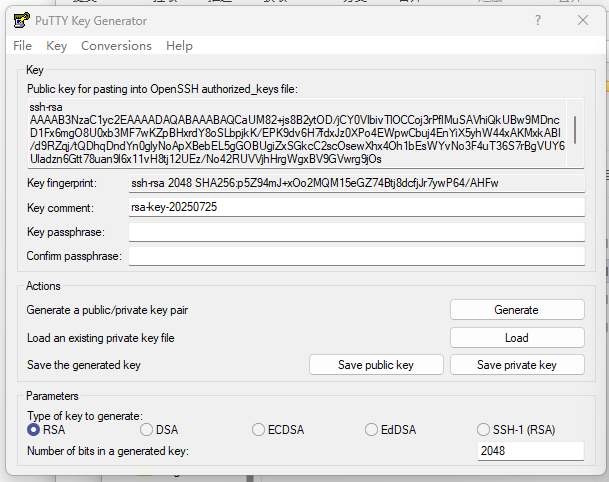The image size is (609, 482).
Task: Select the SSH-1 (RSA) key type
Action: pos(485,430)
